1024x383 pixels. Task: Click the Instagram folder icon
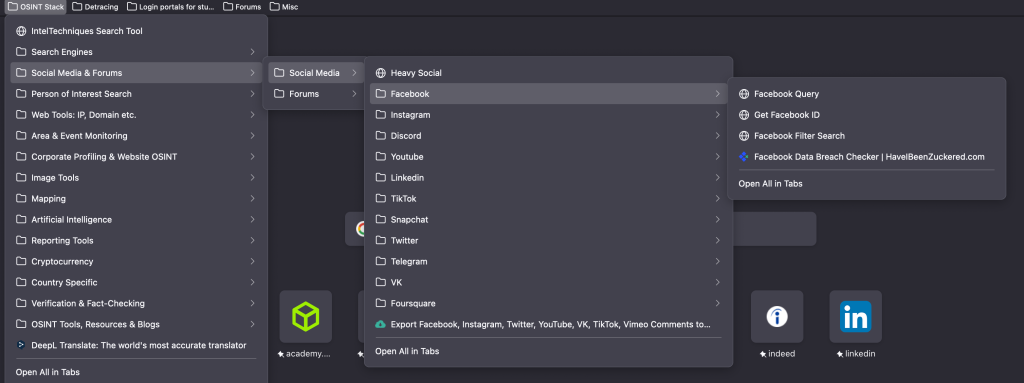(381, 114)
